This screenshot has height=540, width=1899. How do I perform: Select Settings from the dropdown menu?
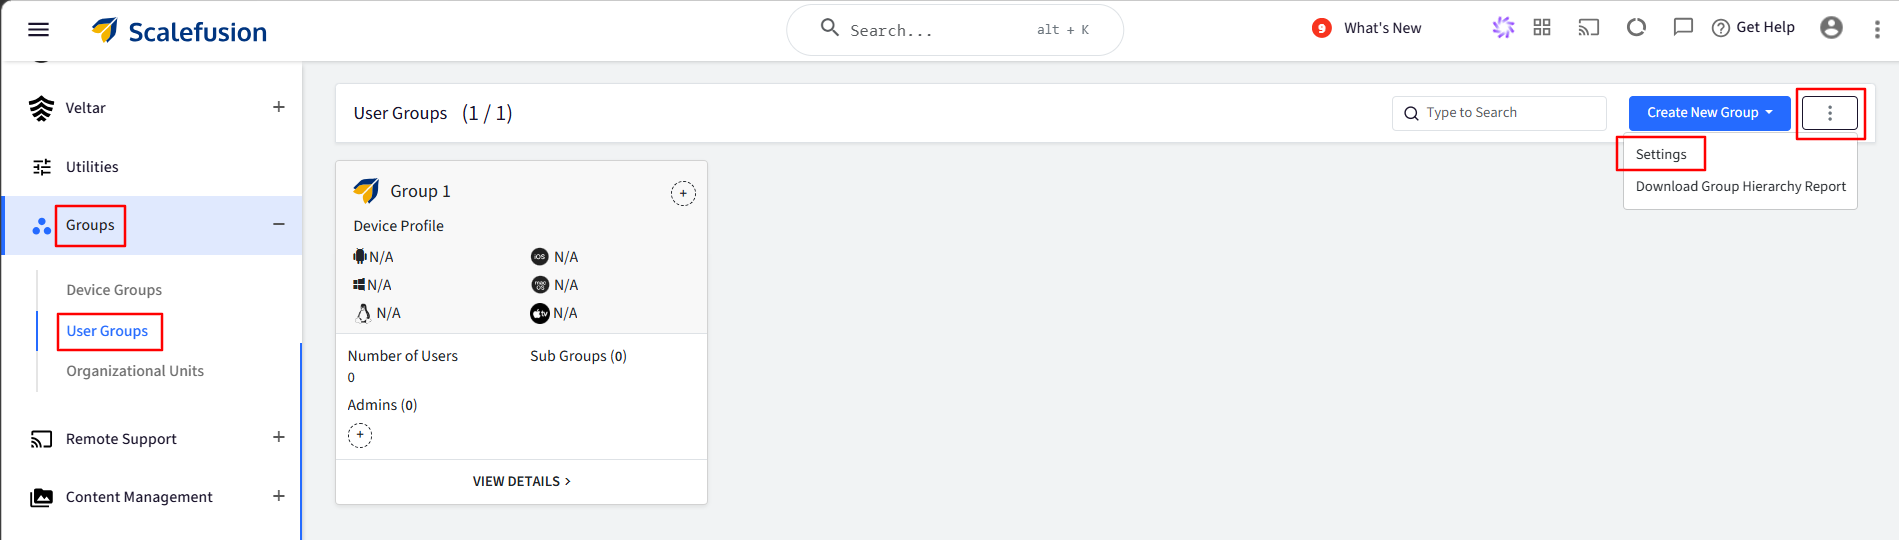click(x=1661, y=154)
